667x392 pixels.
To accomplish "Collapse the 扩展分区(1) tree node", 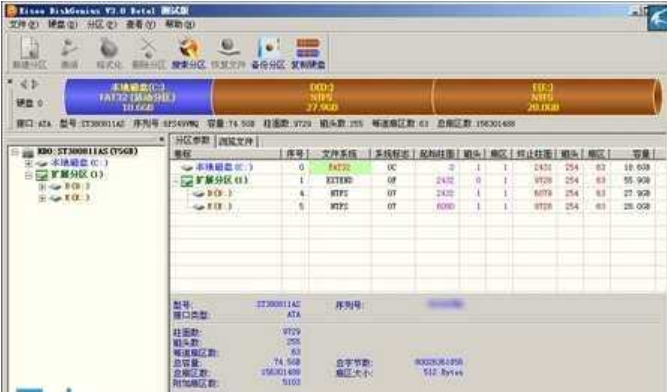I will [x=29, y=175].
